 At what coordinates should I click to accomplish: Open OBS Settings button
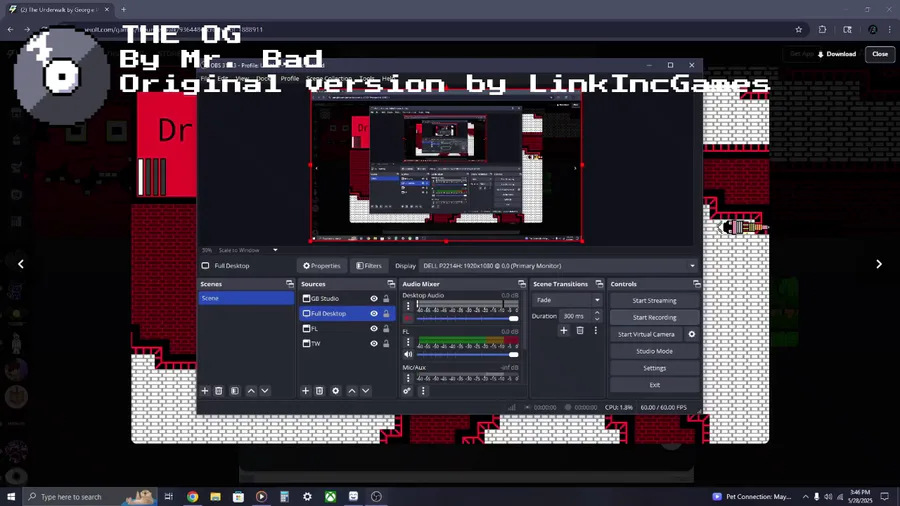654,368
